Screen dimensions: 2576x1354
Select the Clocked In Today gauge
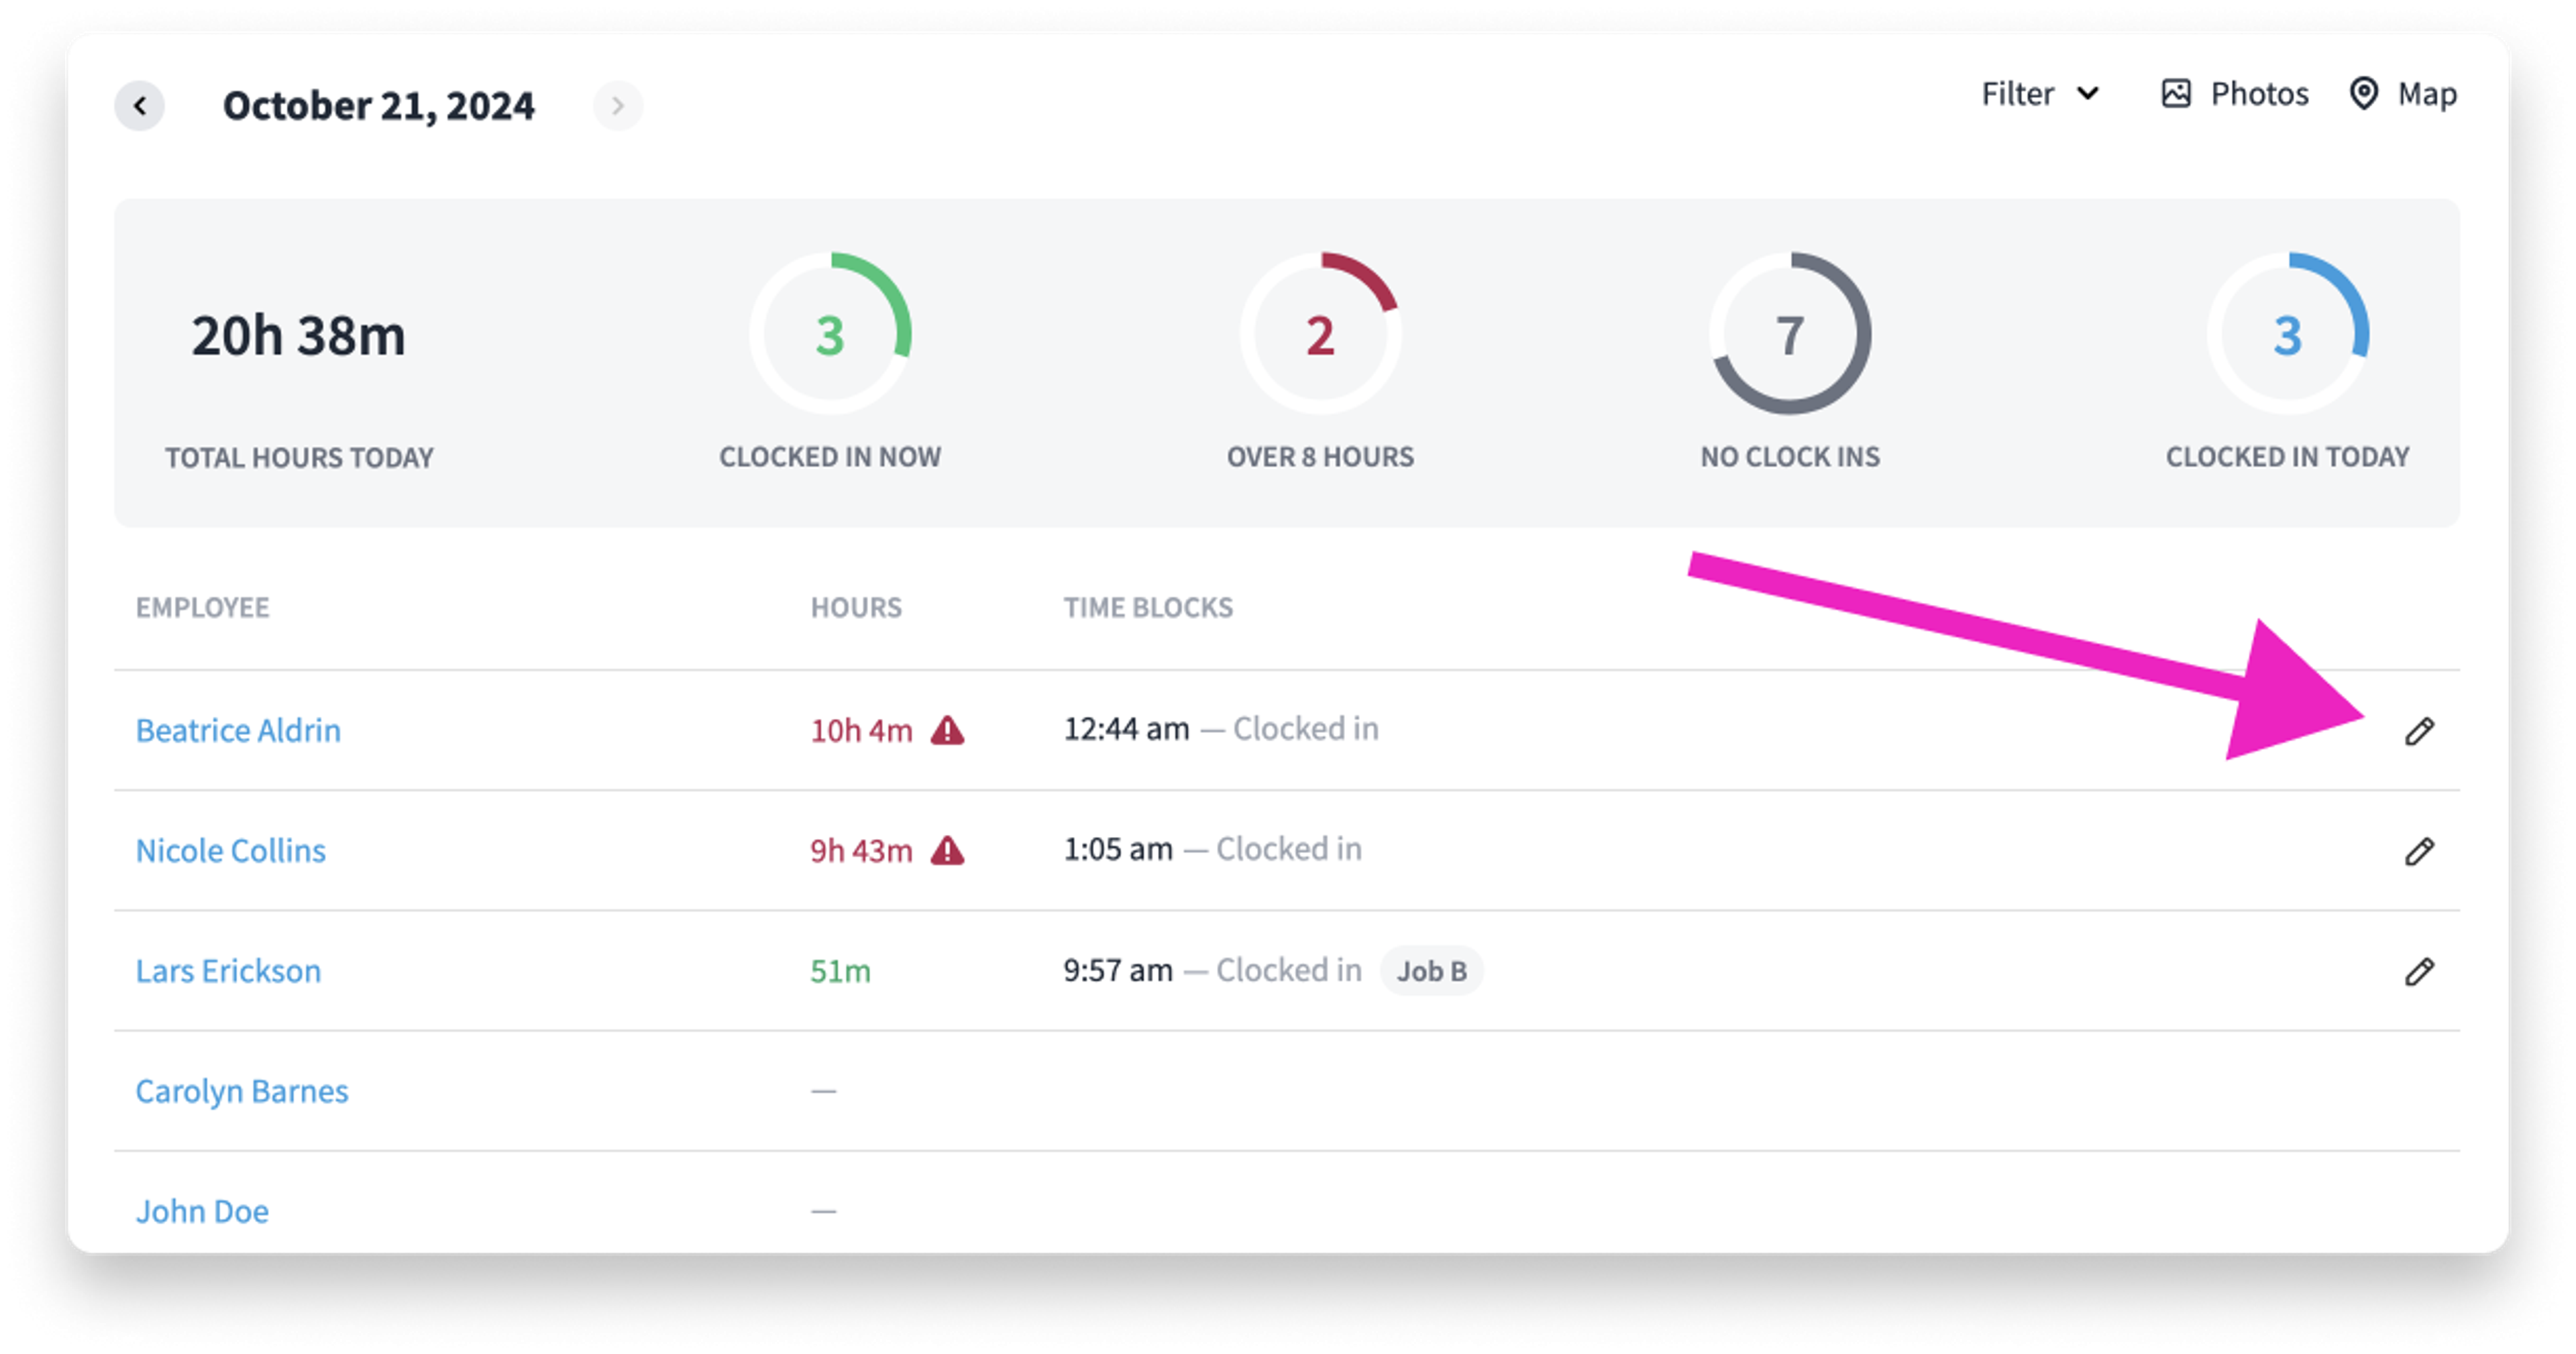[x=2287, y=333]
